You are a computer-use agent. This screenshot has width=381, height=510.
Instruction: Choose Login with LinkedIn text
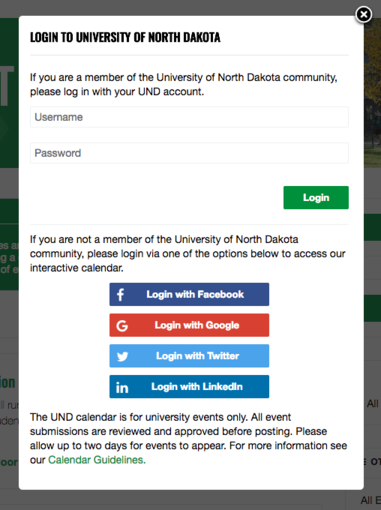click(197, 387)
